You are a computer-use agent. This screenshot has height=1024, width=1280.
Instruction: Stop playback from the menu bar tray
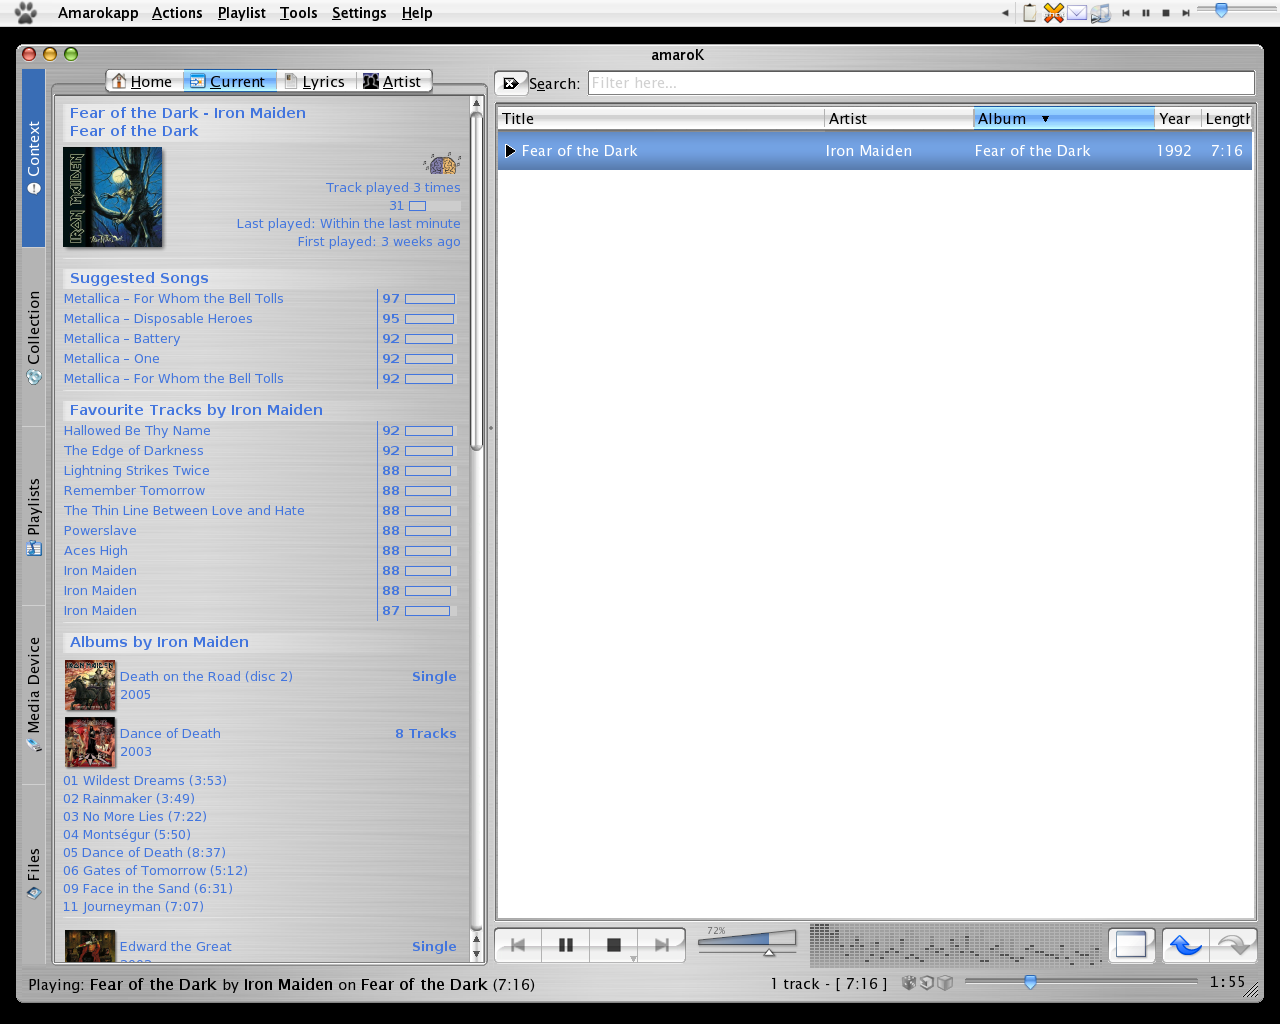1166,13
